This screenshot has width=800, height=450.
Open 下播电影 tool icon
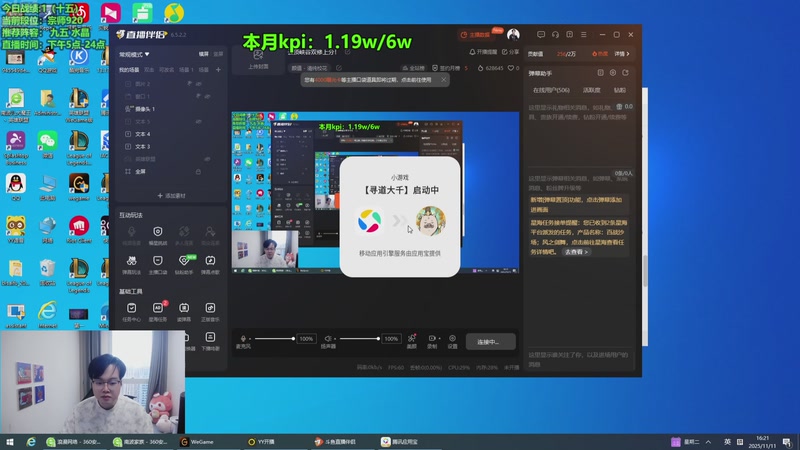210,337
